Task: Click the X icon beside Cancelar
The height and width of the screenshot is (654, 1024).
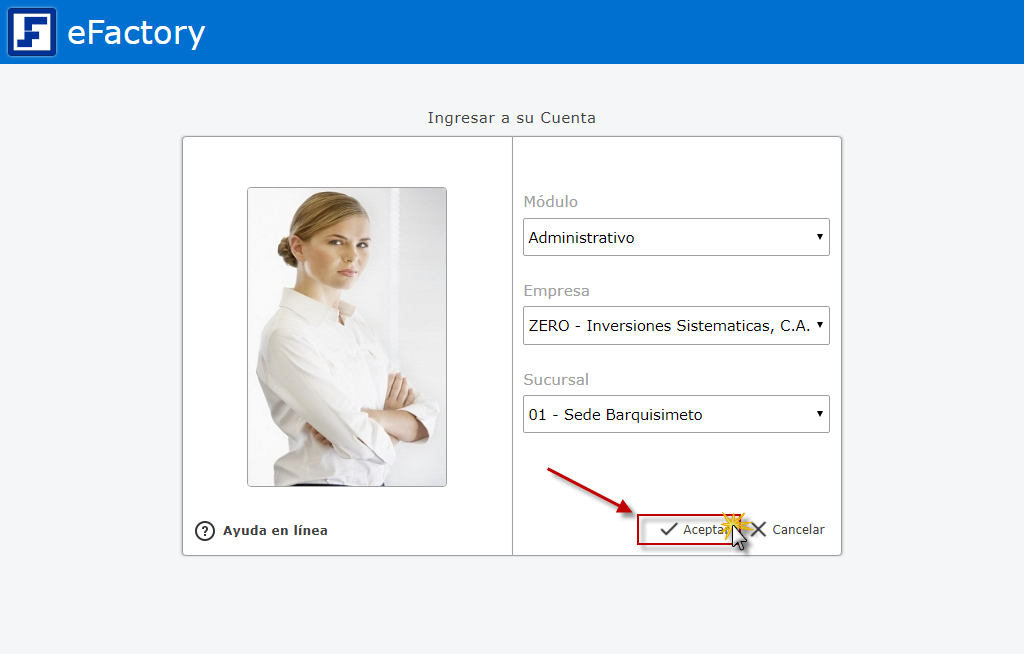Action: pyautogui.click(x=759, y=529)
